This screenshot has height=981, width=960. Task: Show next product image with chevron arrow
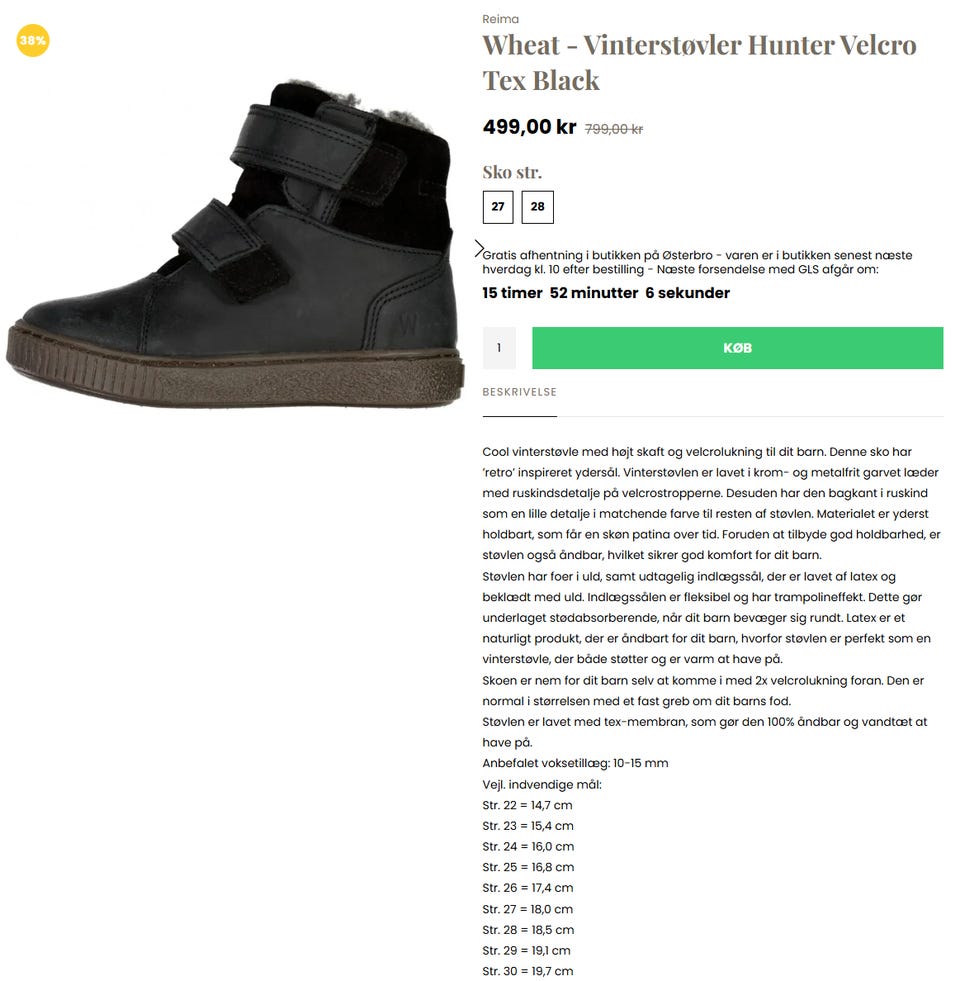479,248
